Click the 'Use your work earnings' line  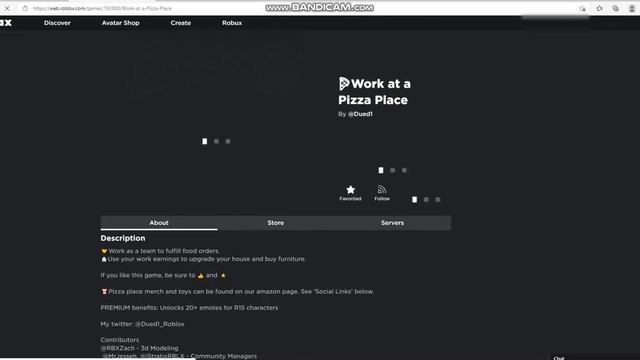pos(203,259)
